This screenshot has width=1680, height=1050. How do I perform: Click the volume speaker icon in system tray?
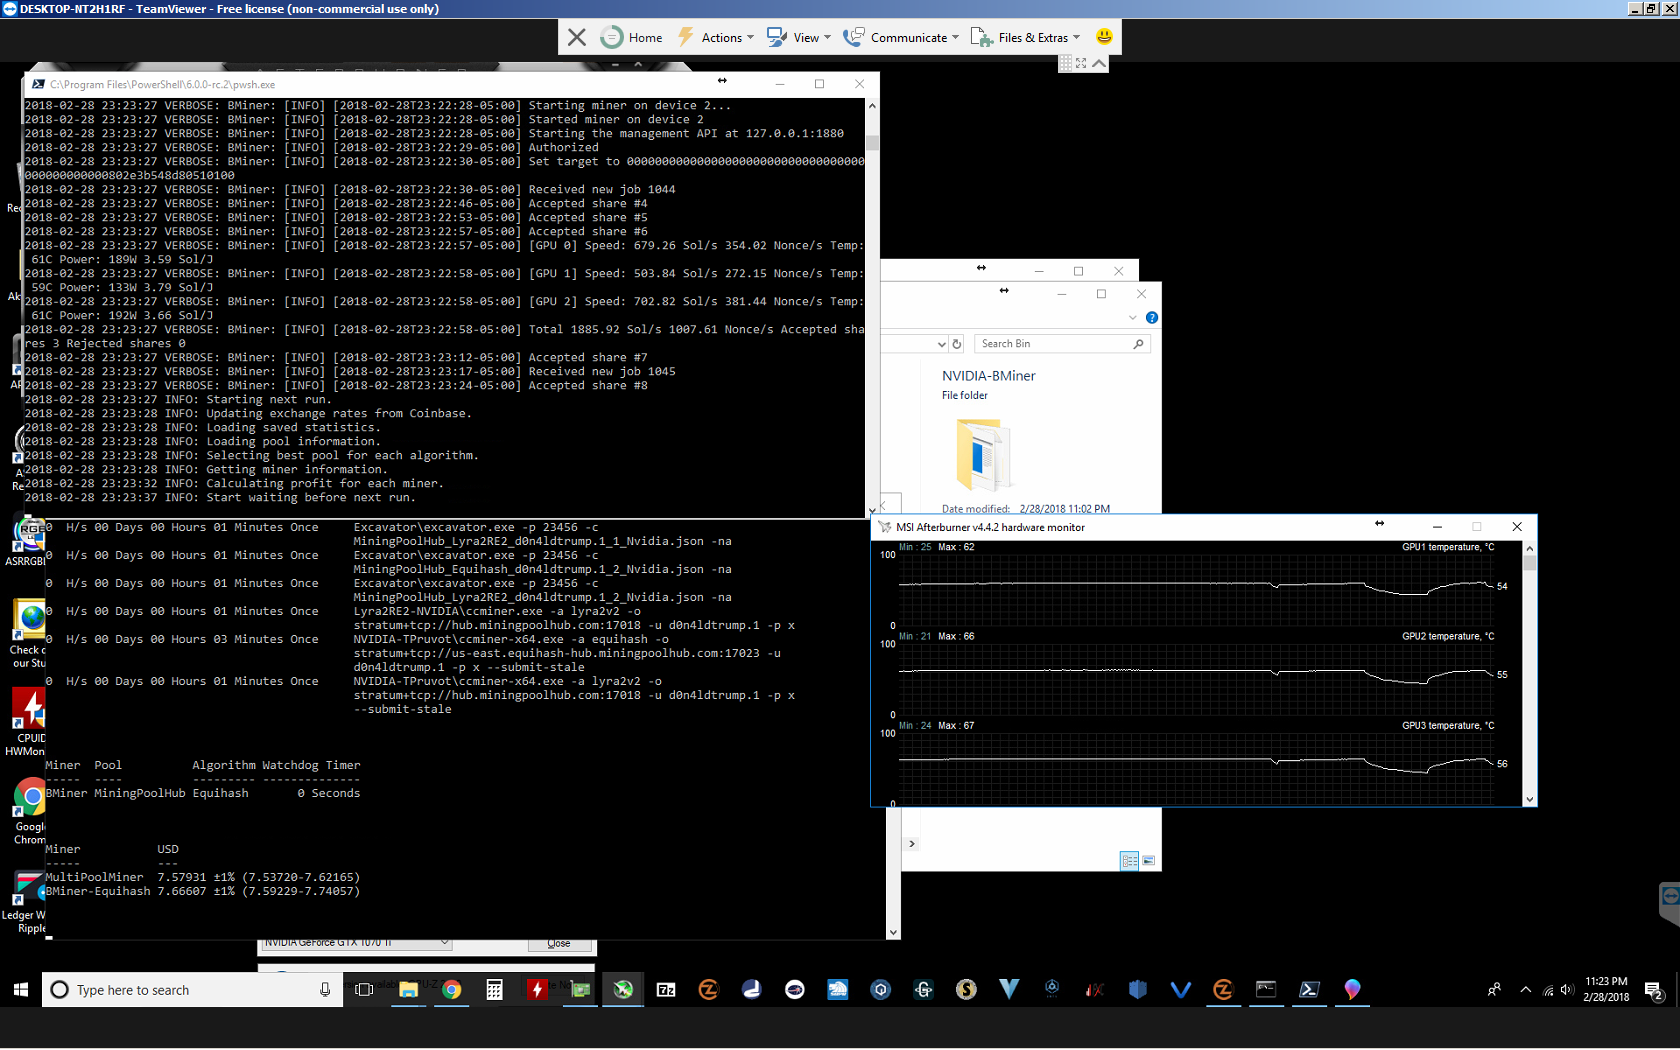pyautogui.click(x=1567, y=990)
